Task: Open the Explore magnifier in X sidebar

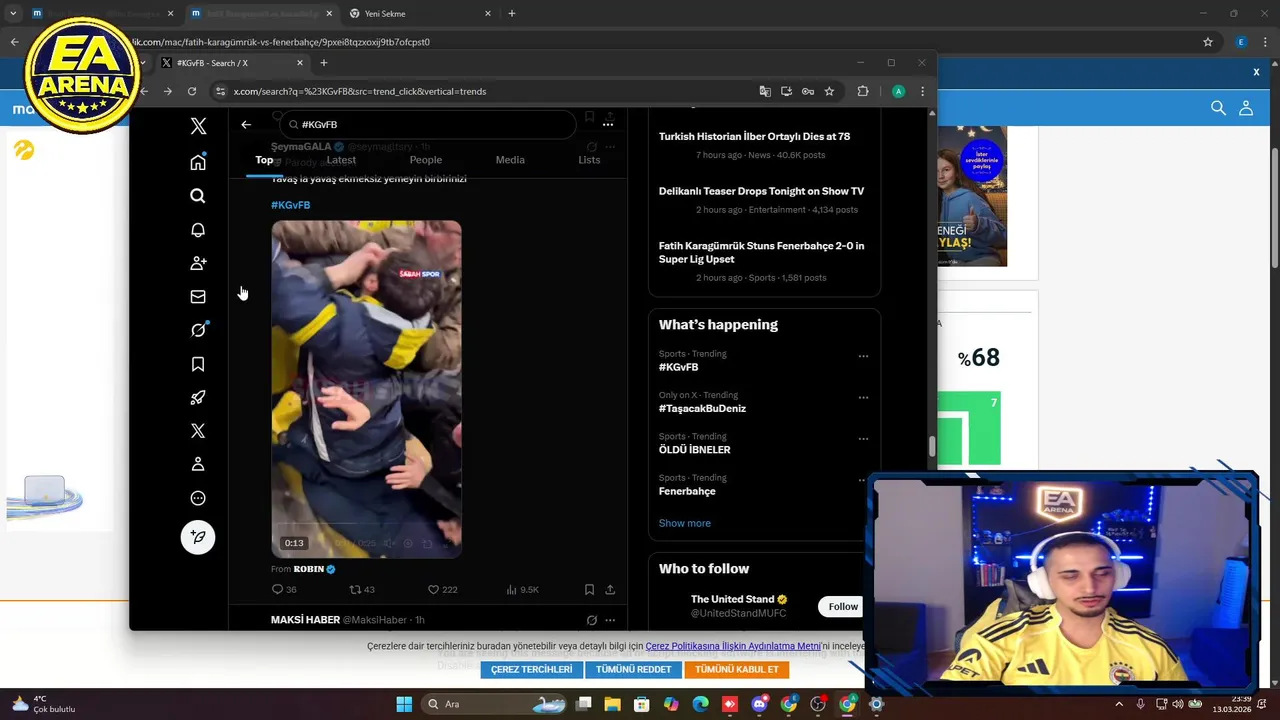Action: [x=198, y=196]
